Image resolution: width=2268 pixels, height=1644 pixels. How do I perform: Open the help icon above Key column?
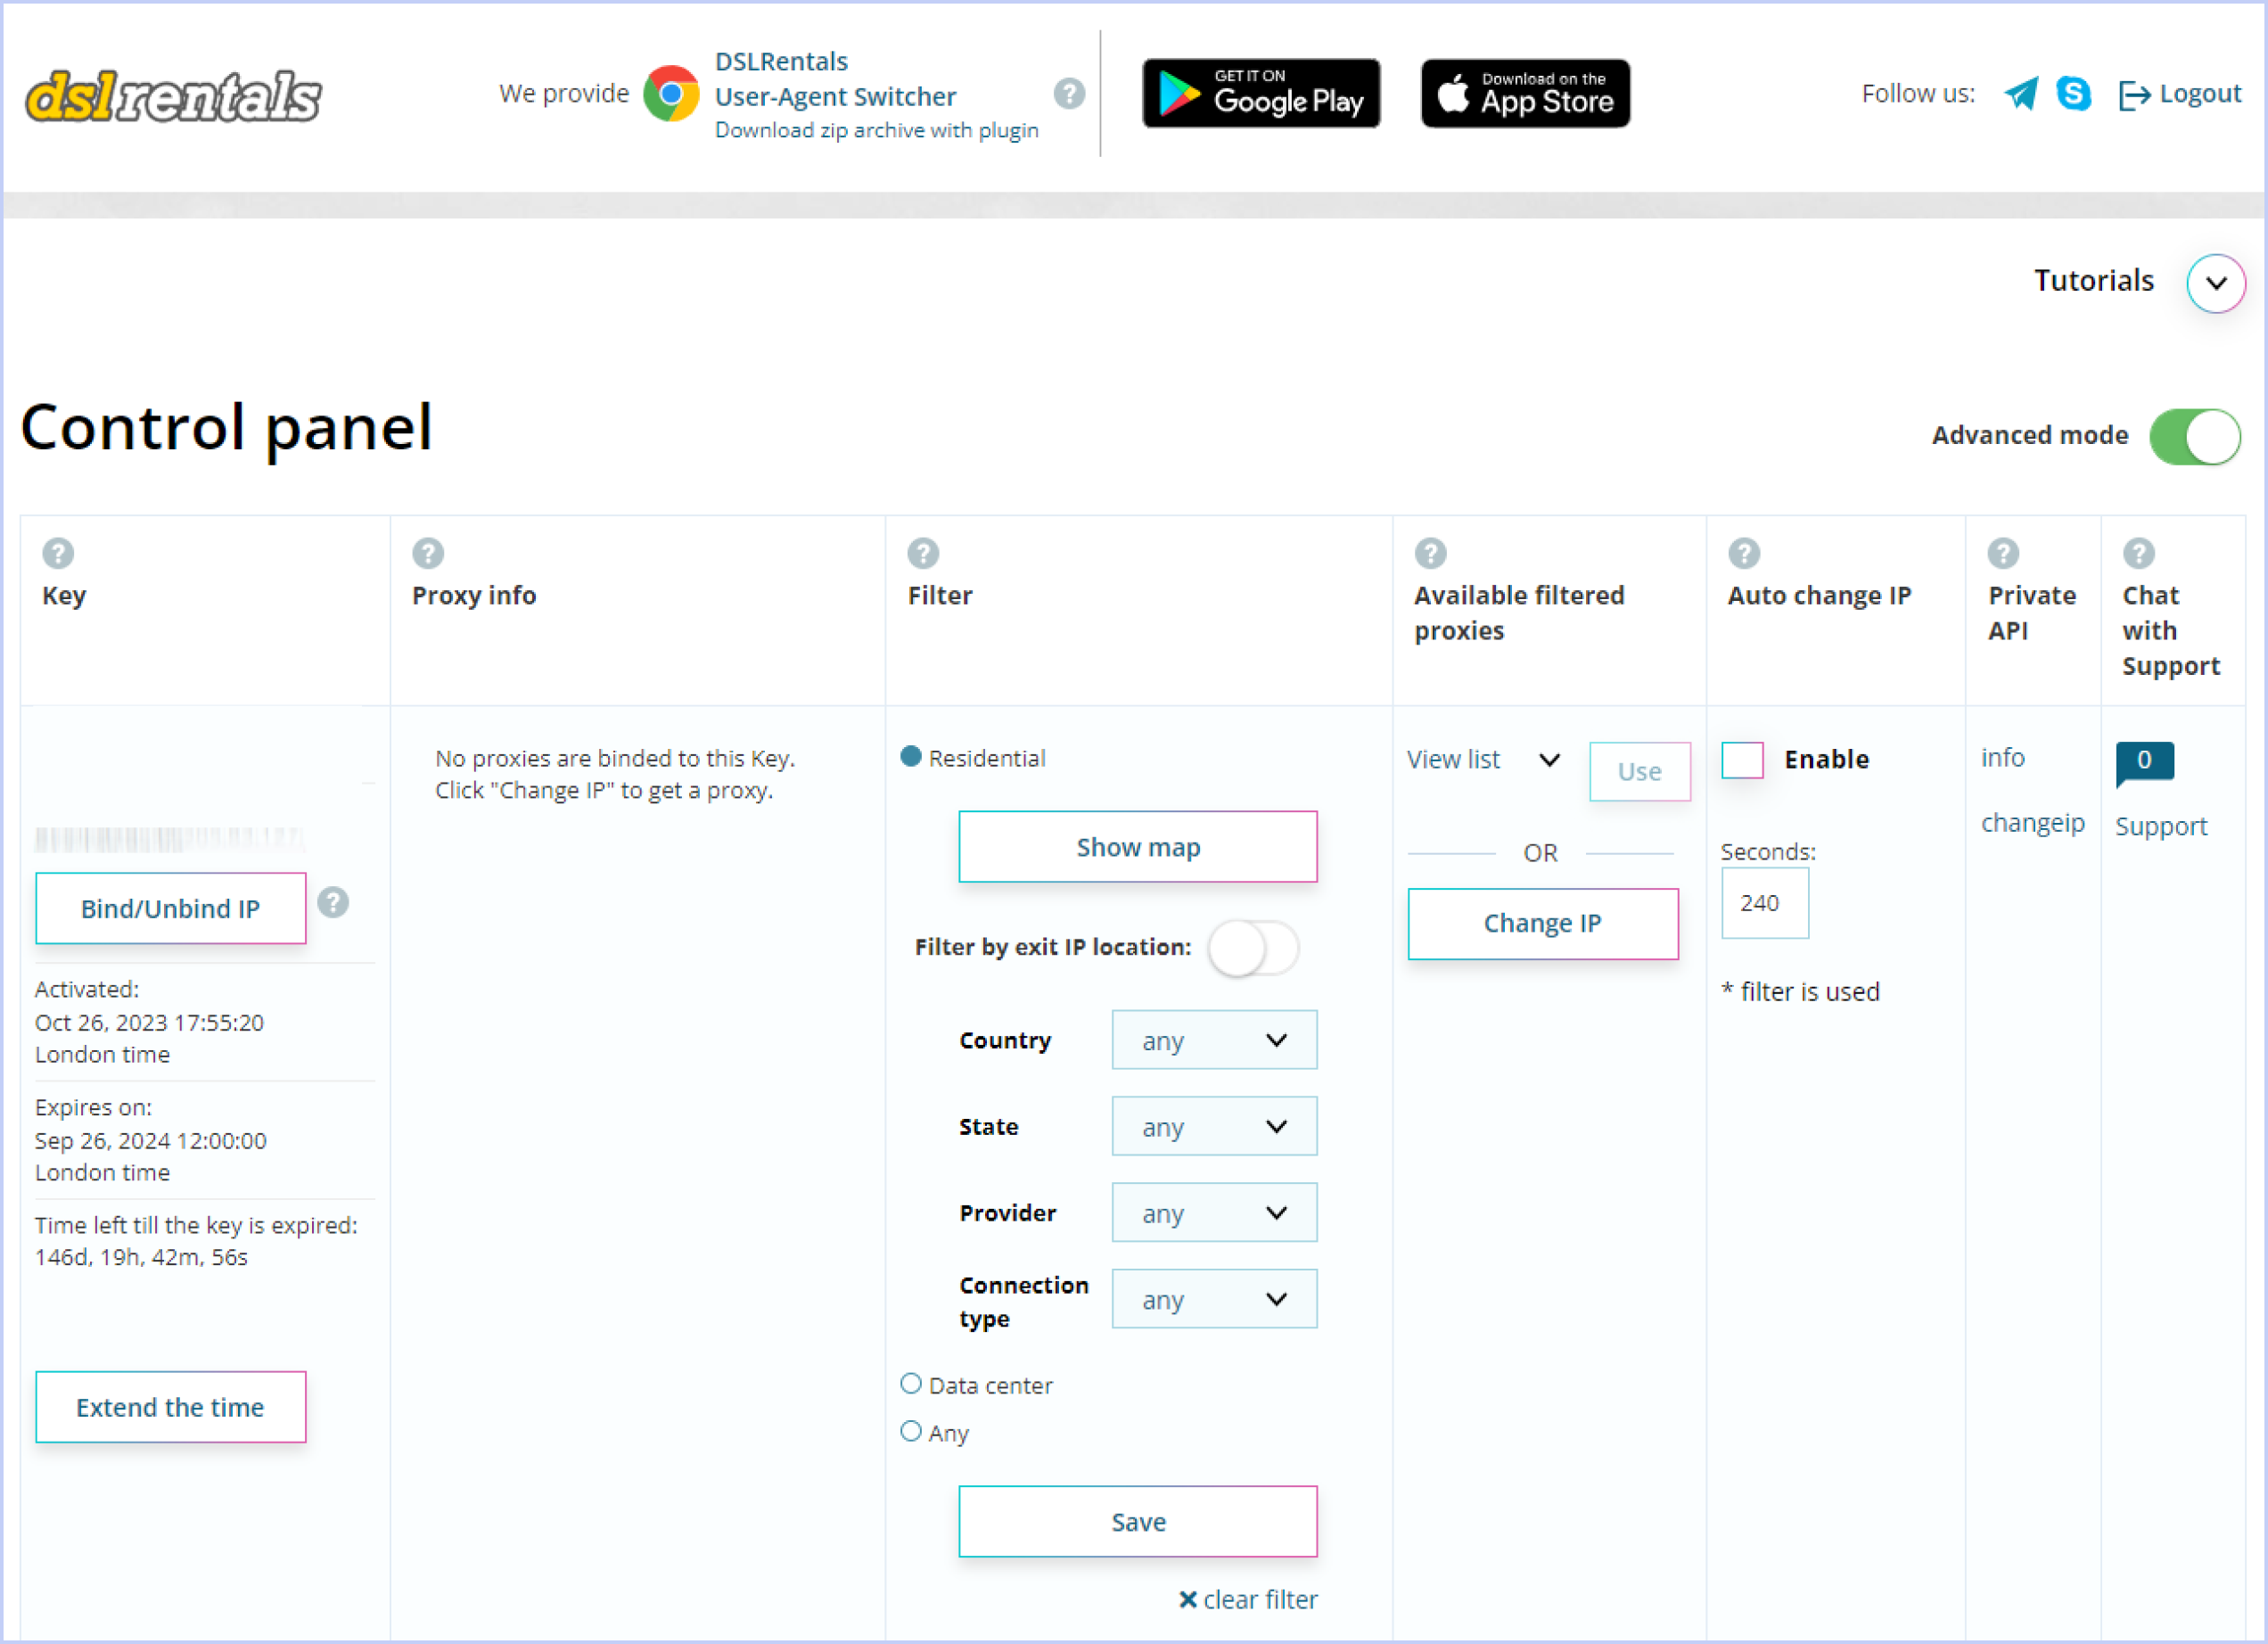coord(58,553)
